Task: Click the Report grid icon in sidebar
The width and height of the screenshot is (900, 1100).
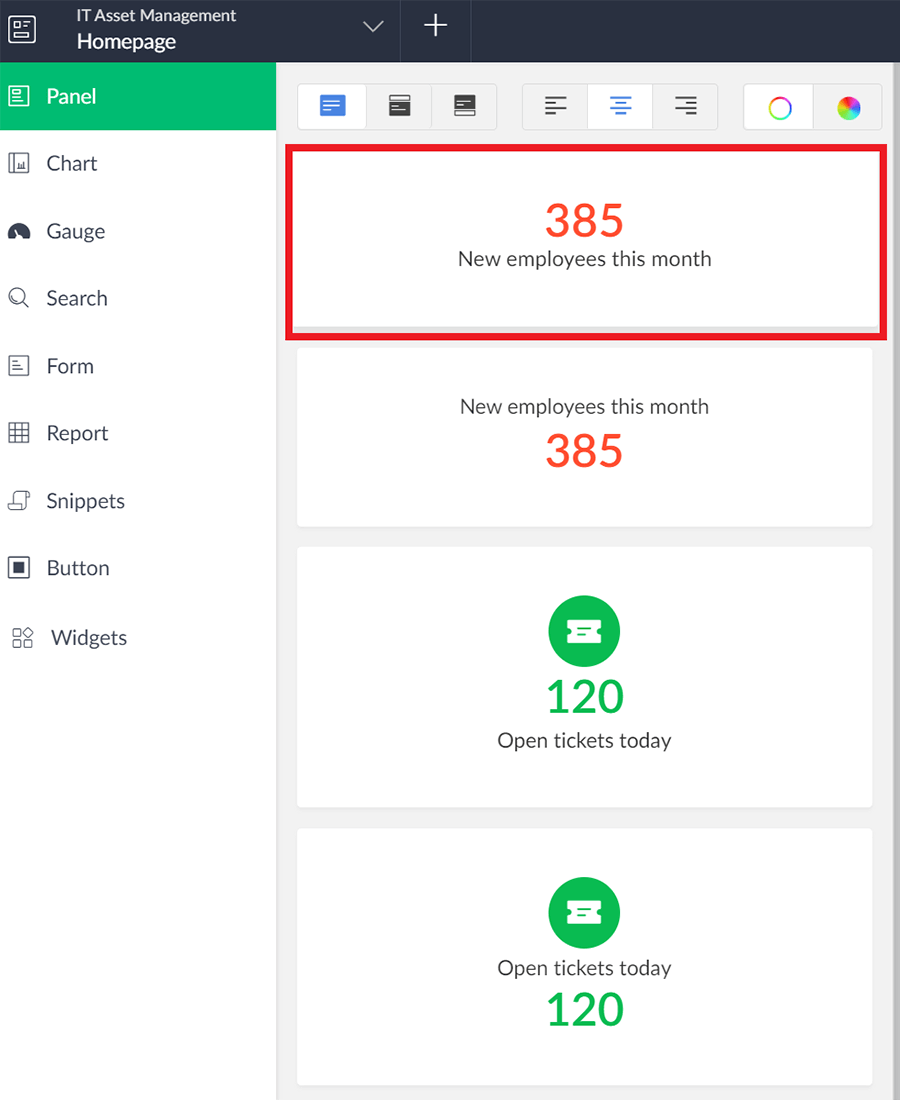Action: pos(19,433)
